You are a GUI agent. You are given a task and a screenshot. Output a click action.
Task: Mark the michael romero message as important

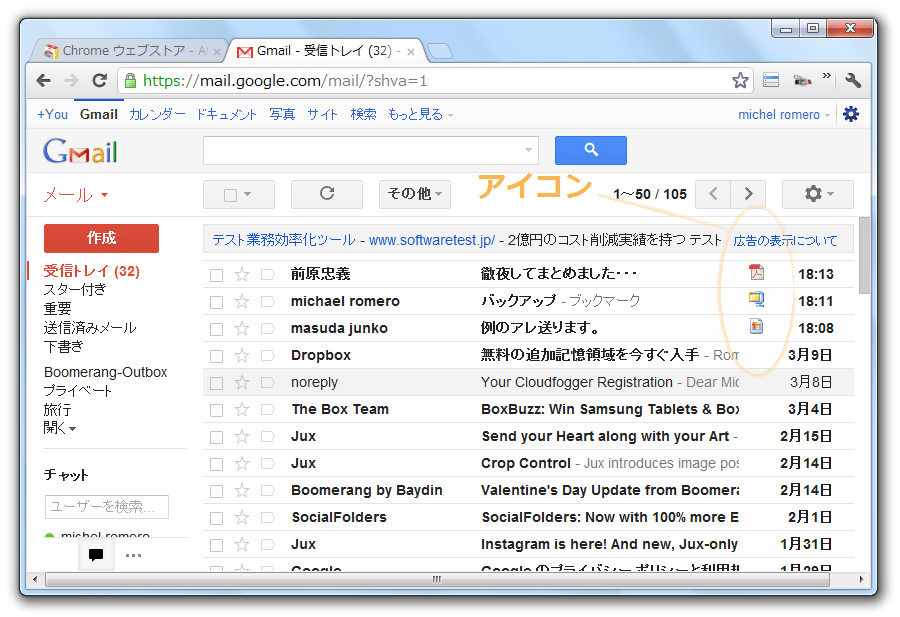coord(267,301)
